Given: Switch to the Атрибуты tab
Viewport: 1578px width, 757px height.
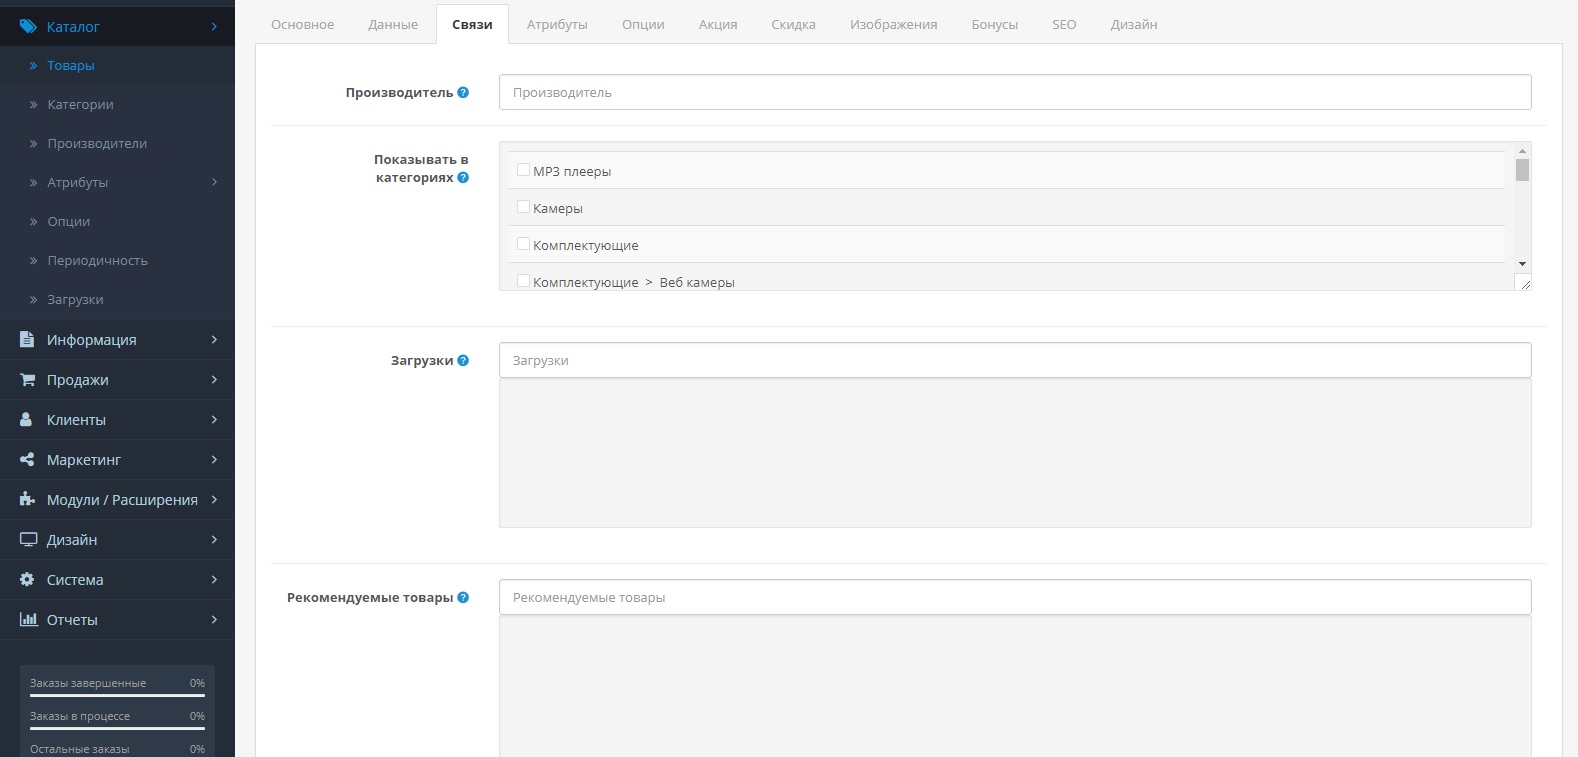Looking at the screenshot, I should (557, 24).
